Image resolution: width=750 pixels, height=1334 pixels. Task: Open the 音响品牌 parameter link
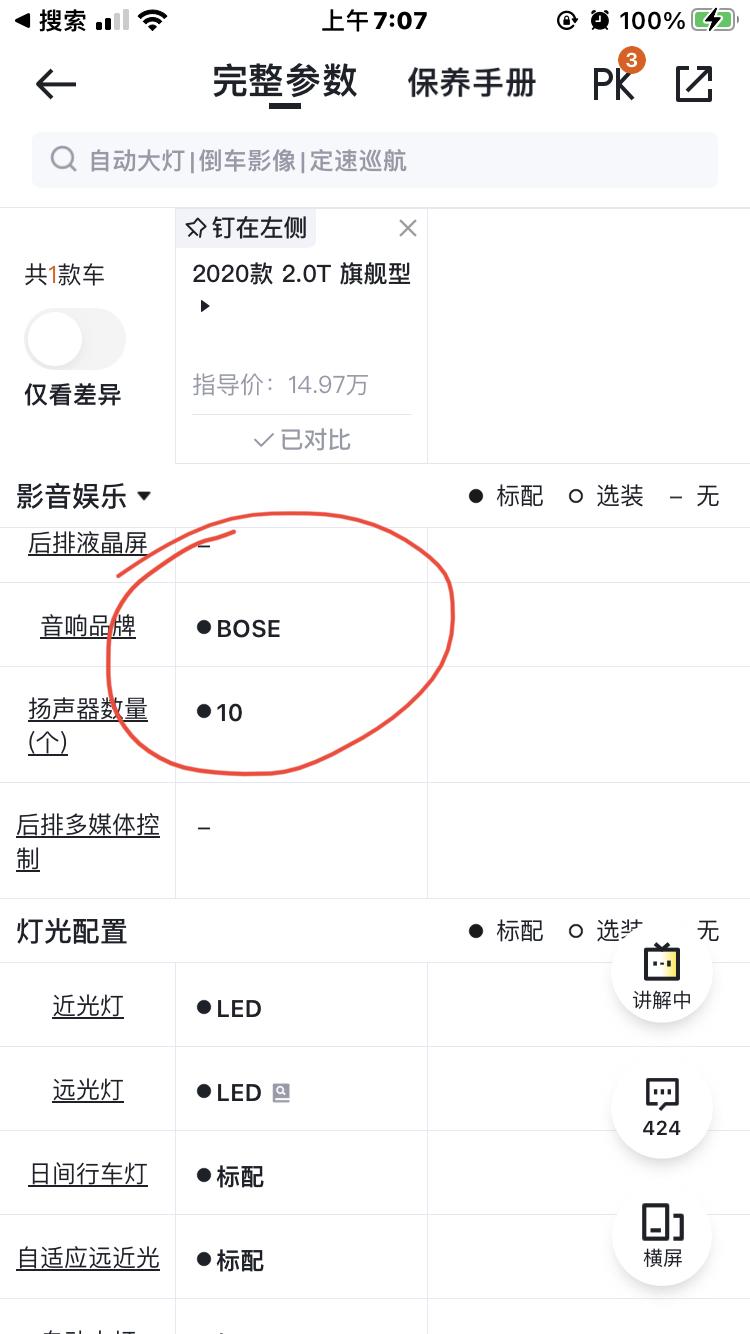88,626
